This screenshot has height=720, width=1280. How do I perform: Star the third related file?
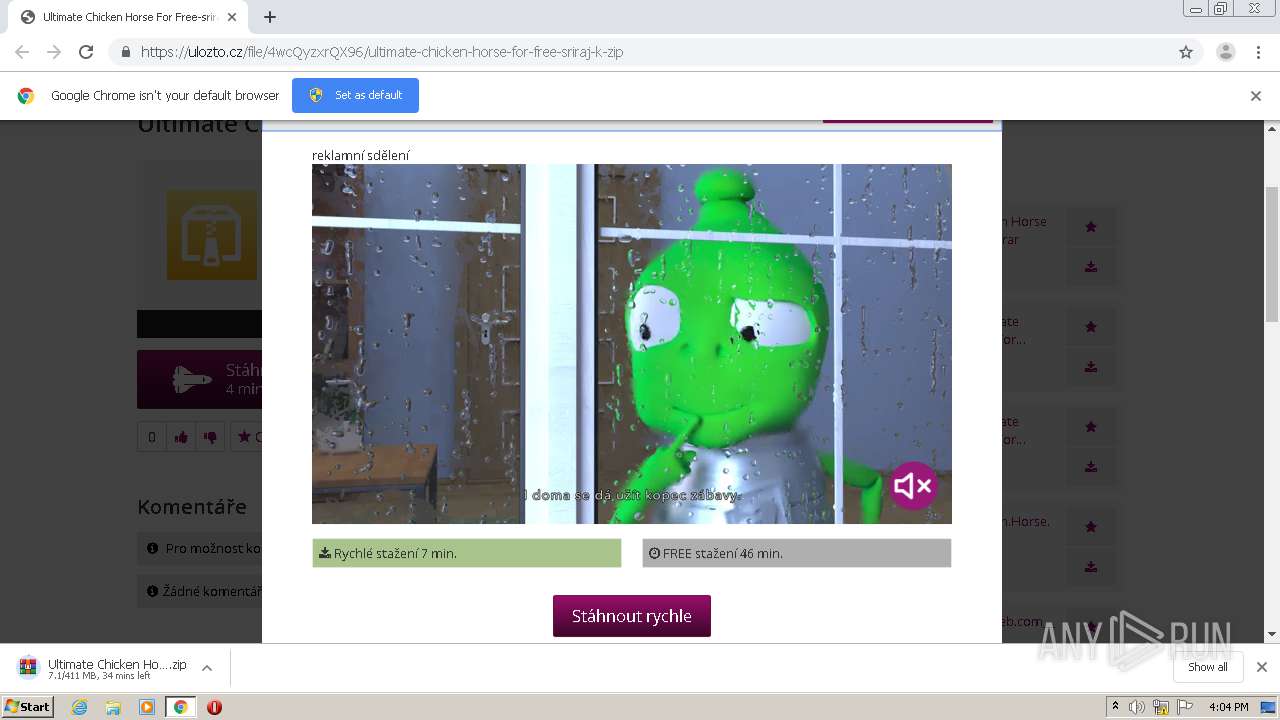tap(1091, 427)
